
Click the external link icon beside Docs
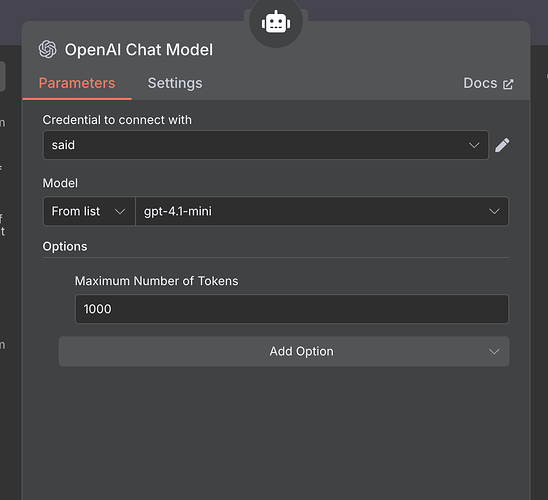tap(508, 84)
